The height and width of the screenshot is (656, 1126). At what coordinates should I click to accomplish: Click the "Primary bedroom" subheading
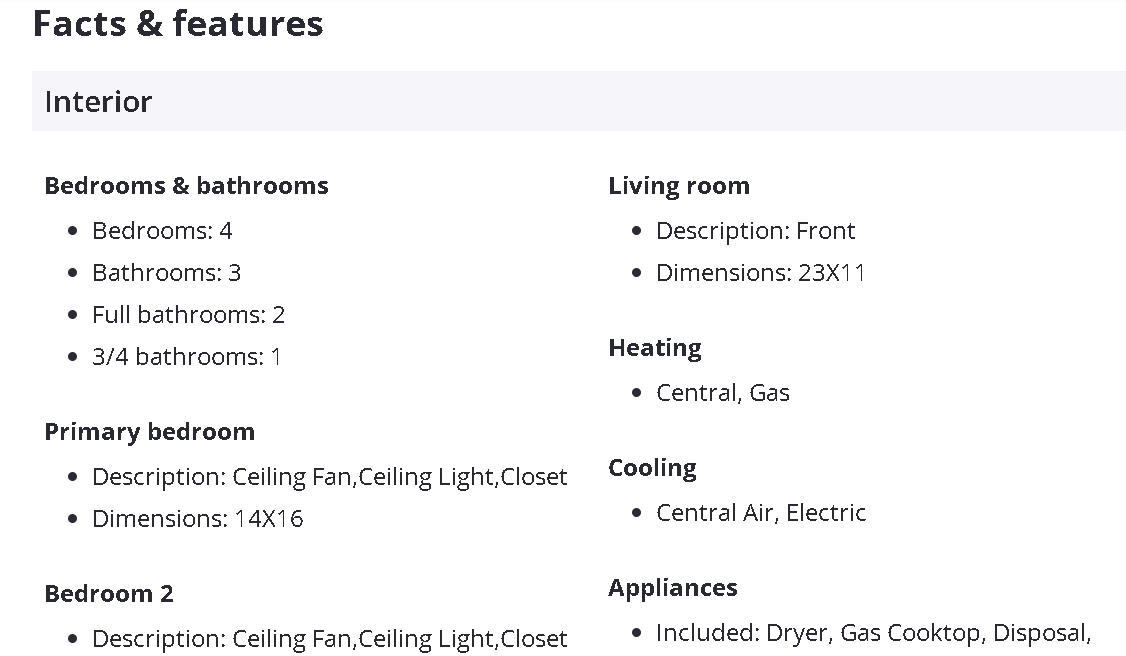click(x=149, y=432)
